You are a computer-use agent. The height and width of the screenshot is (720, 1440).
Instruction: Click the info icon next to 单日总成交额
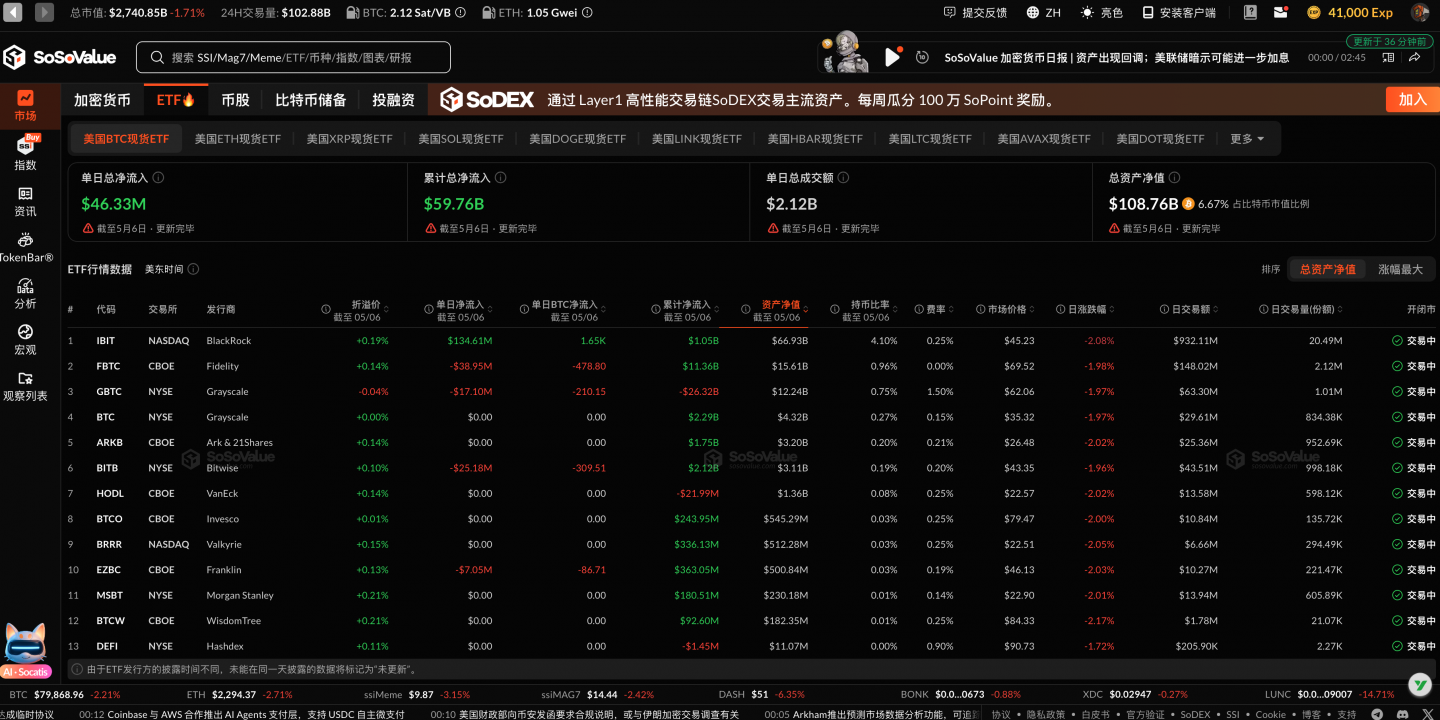[843, 178]
